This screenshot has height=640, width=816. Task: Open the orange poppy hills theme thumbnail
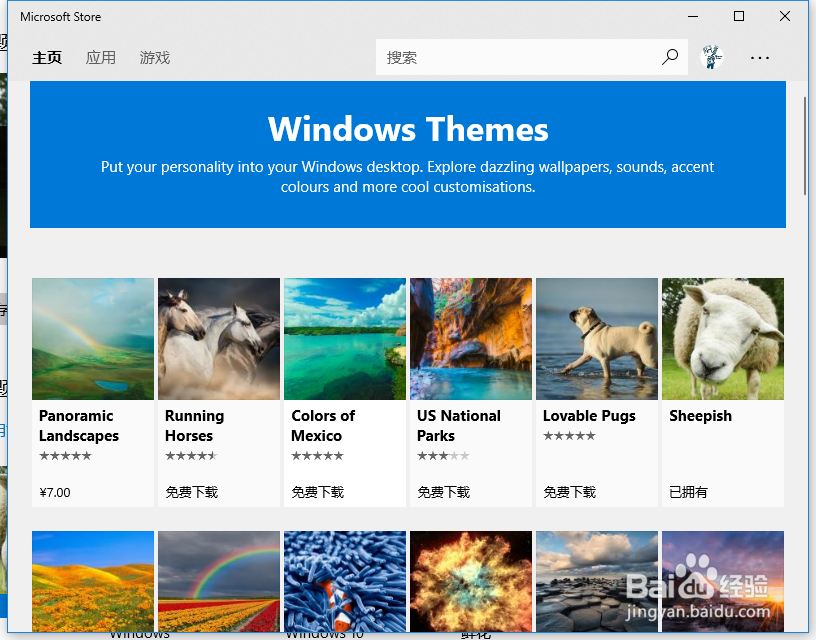(x=93, y=582)
